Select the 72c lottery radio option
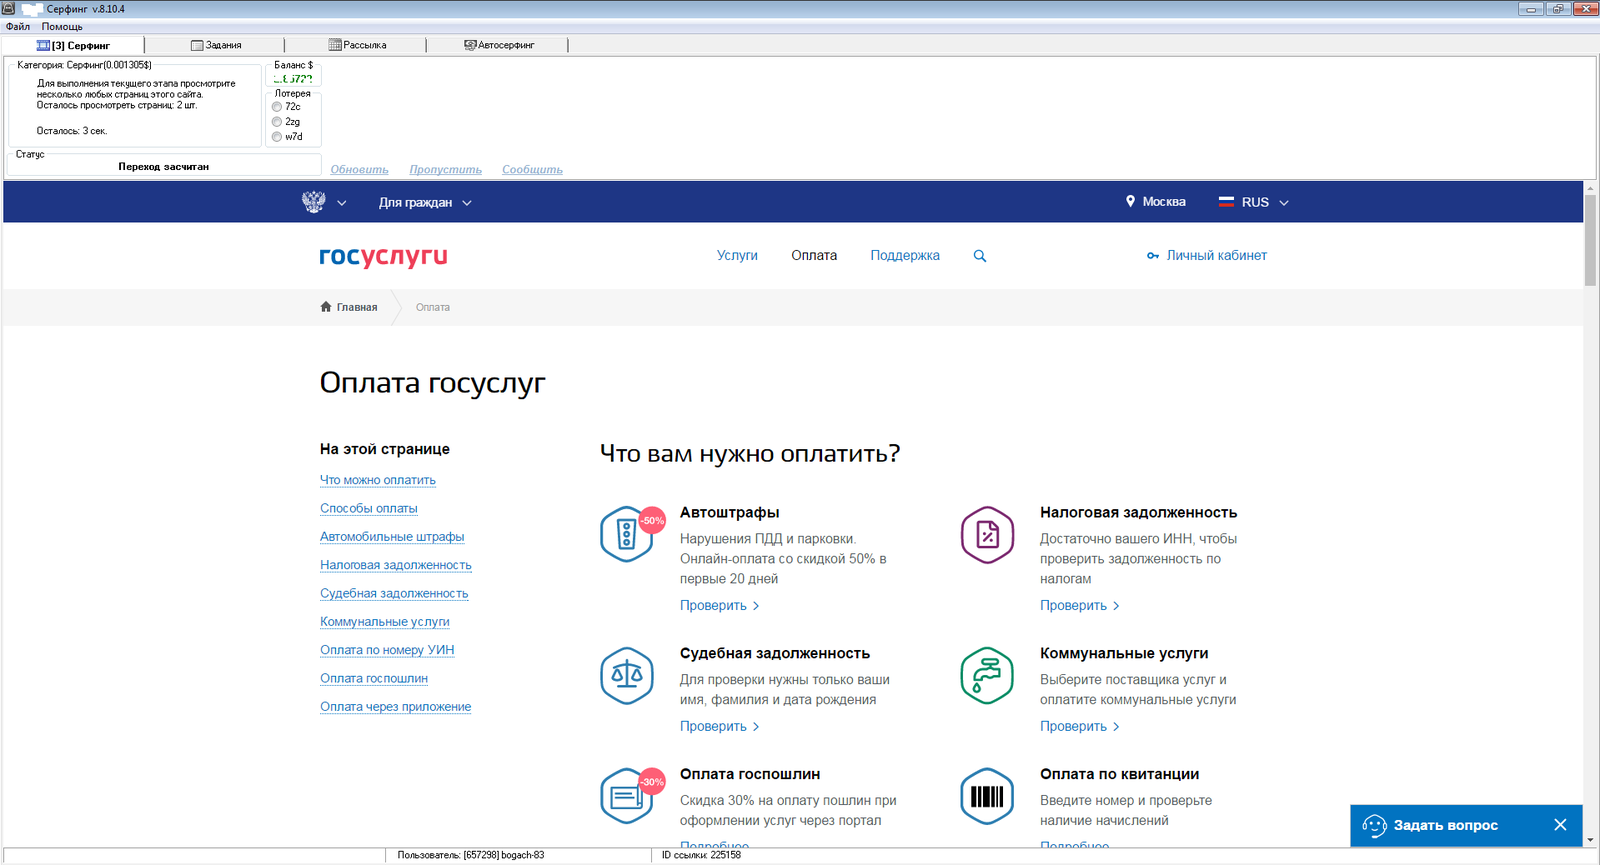This screenshot has width=1600, height=865. (x=277, y=107)
